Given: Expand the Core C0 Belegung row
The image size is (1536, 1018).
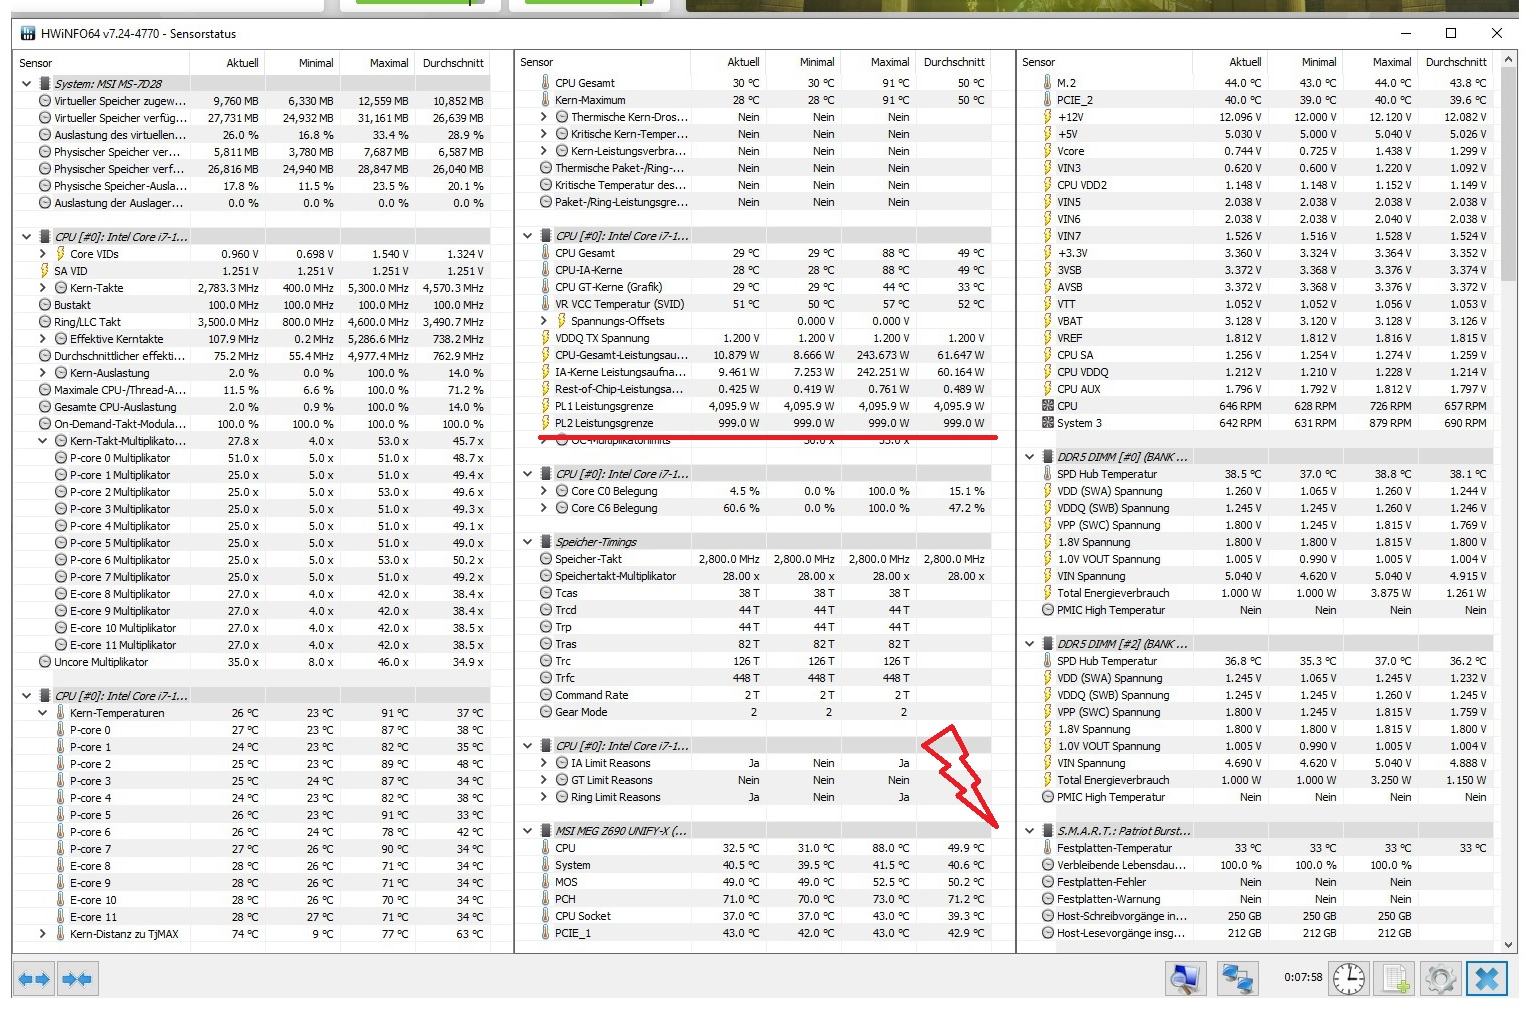Looking at the screenshot, I should point(544,491).
